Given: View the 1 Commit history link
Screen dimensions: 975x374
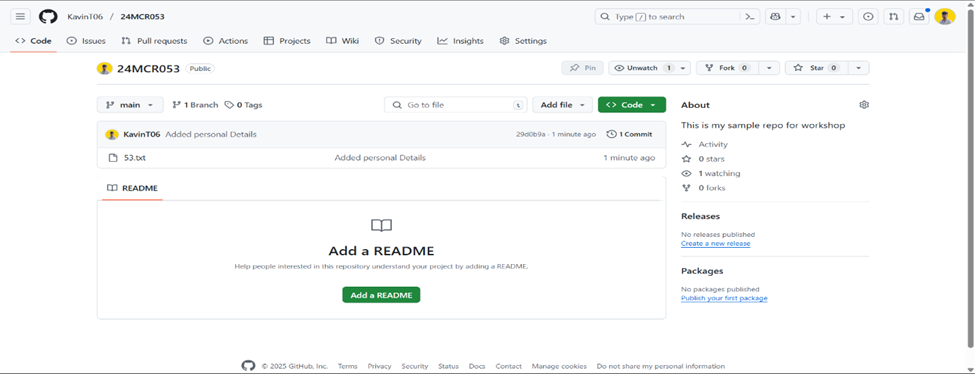Looking at the screenshot, I should click(629, 134).
